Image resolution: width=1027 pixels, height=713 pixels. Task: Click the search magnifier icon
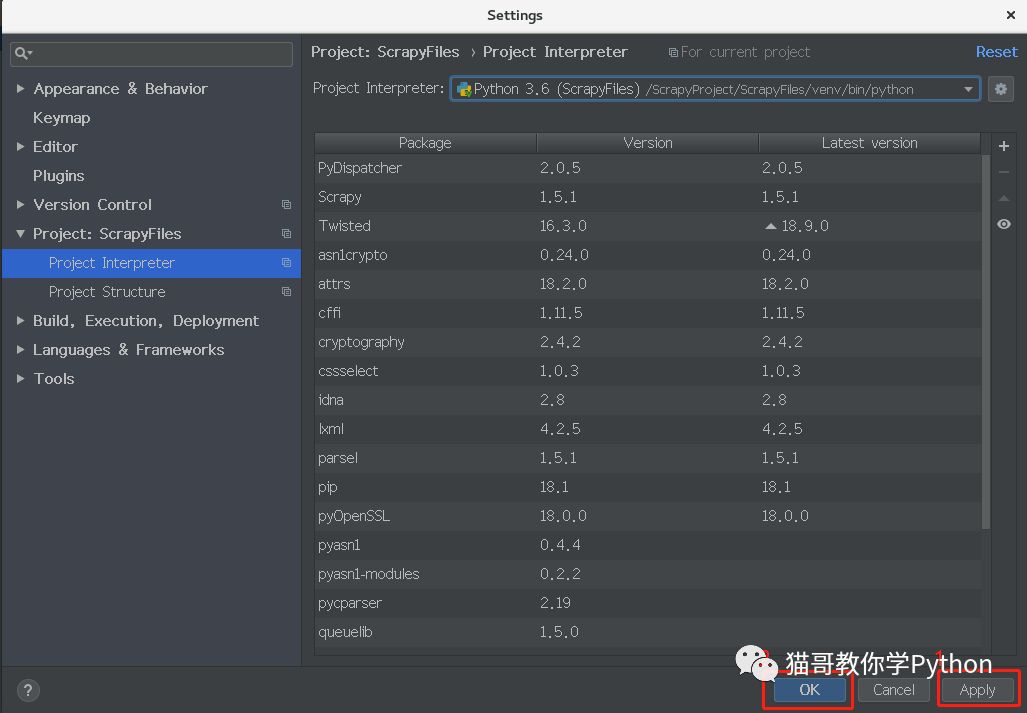23,53
